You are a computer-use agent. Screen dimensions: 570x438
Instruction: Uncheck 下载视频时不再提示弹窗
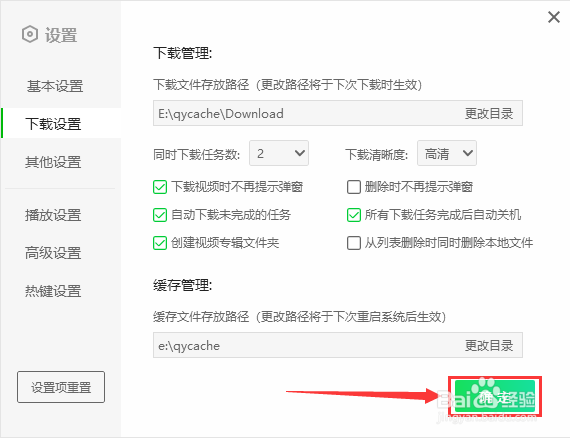coord(160,187)
